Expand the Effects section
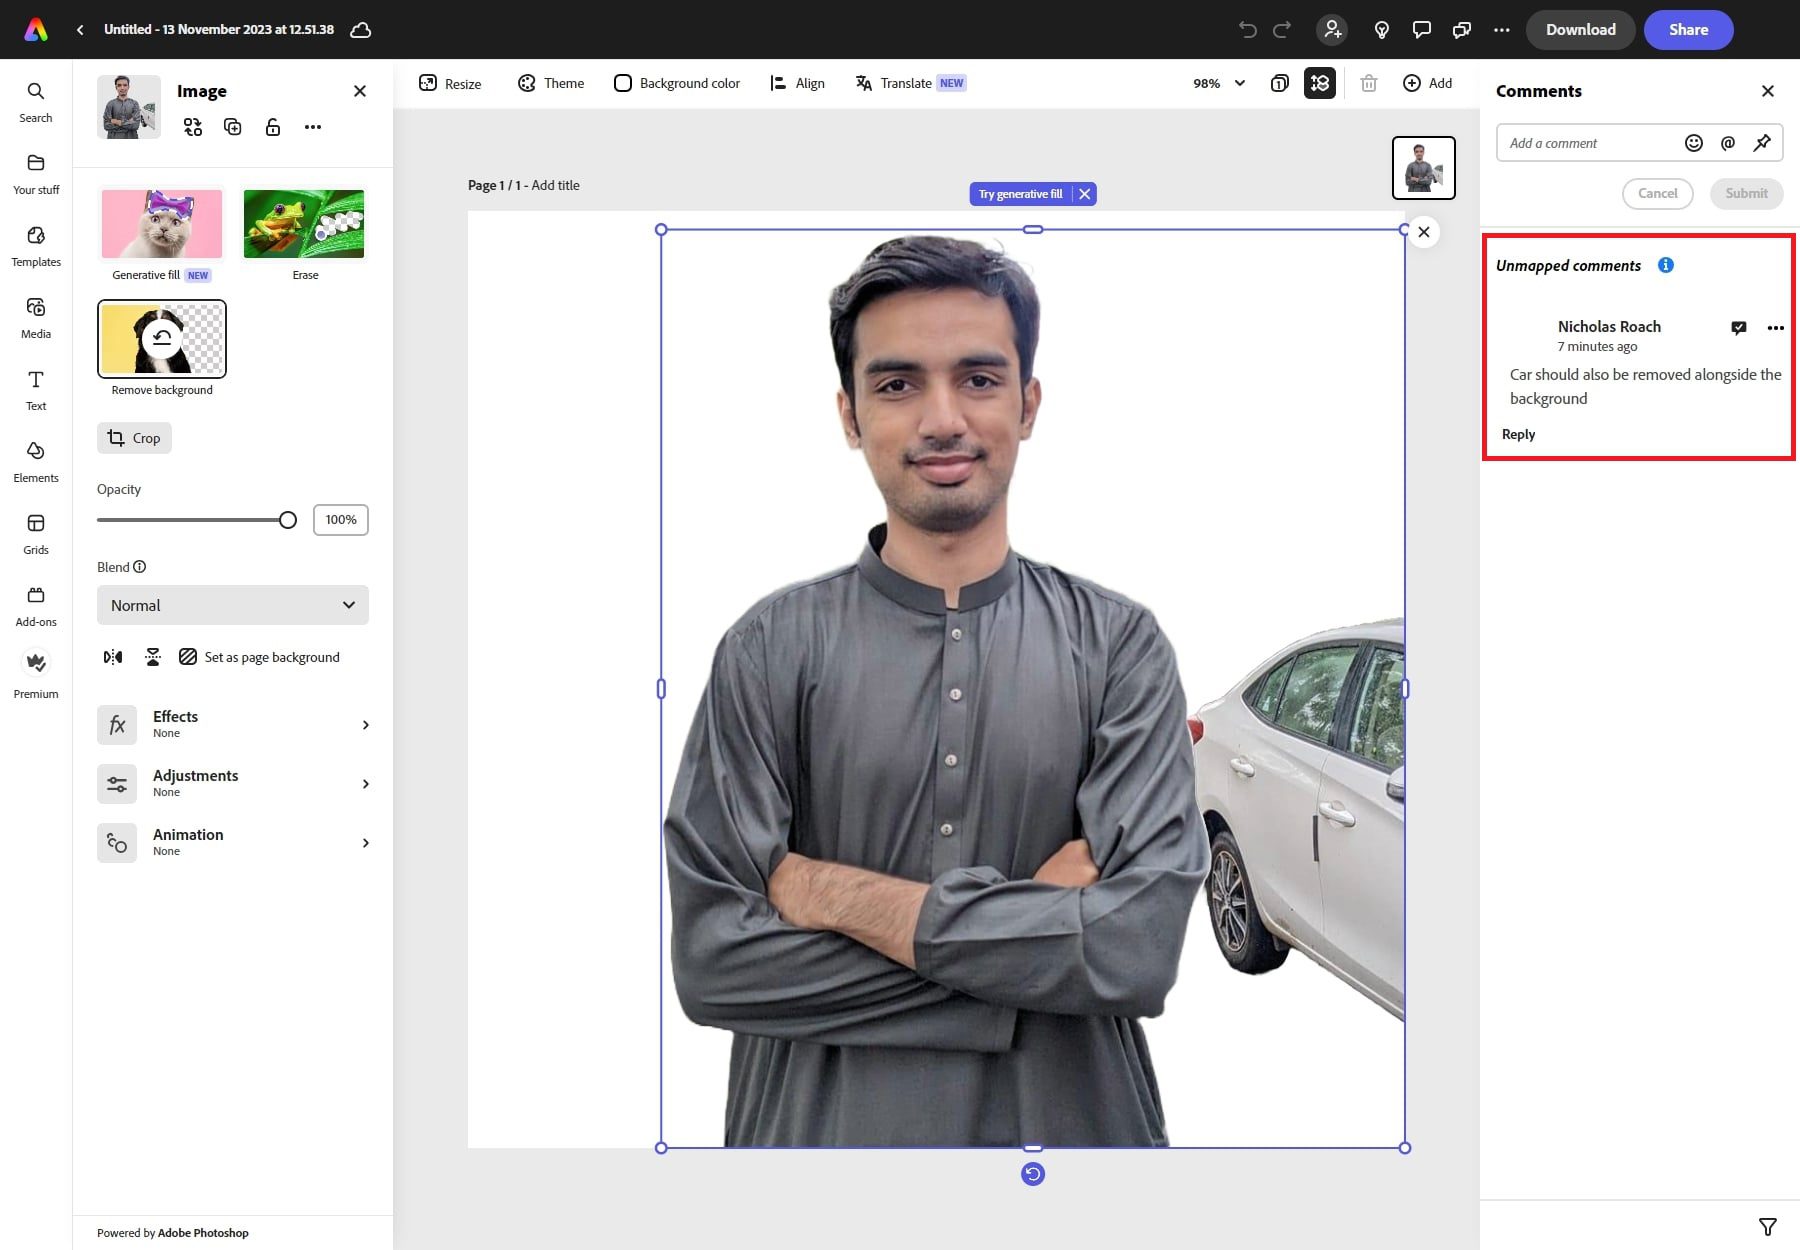Image resolution: width=1800 pixels, height=1250 pixels. [x=237, y=724]
